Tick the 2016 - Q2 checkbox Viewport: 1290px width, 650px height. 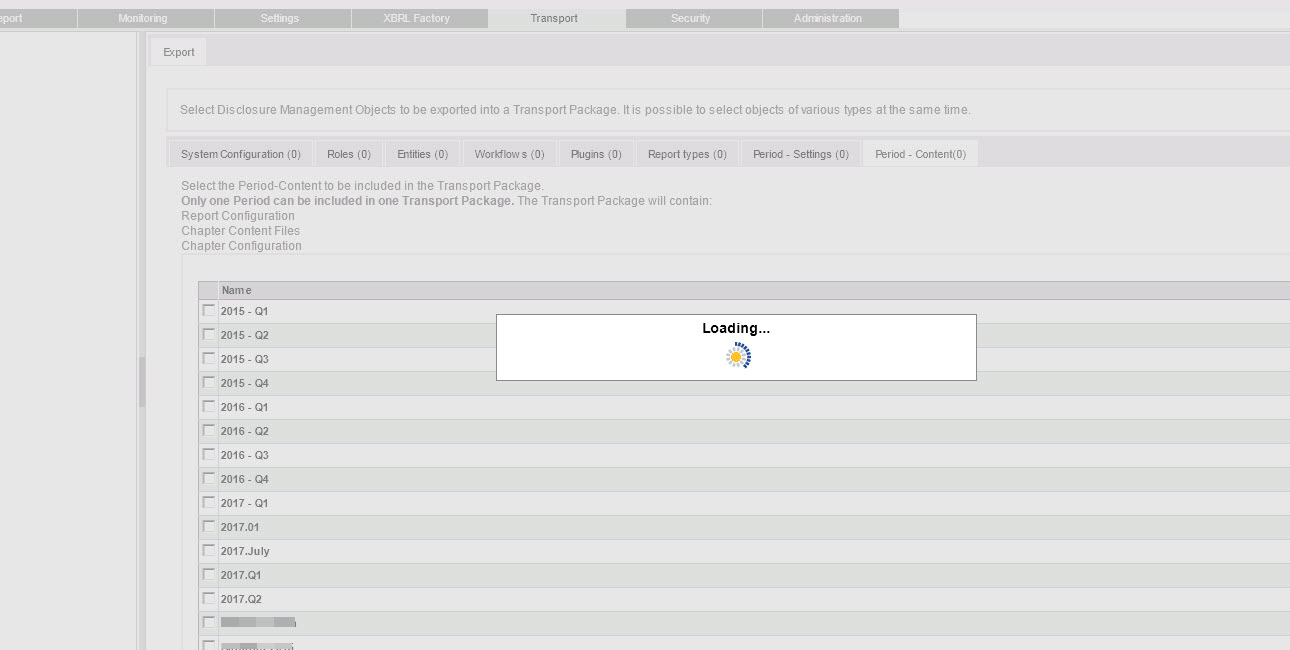[x=208, y=430]
